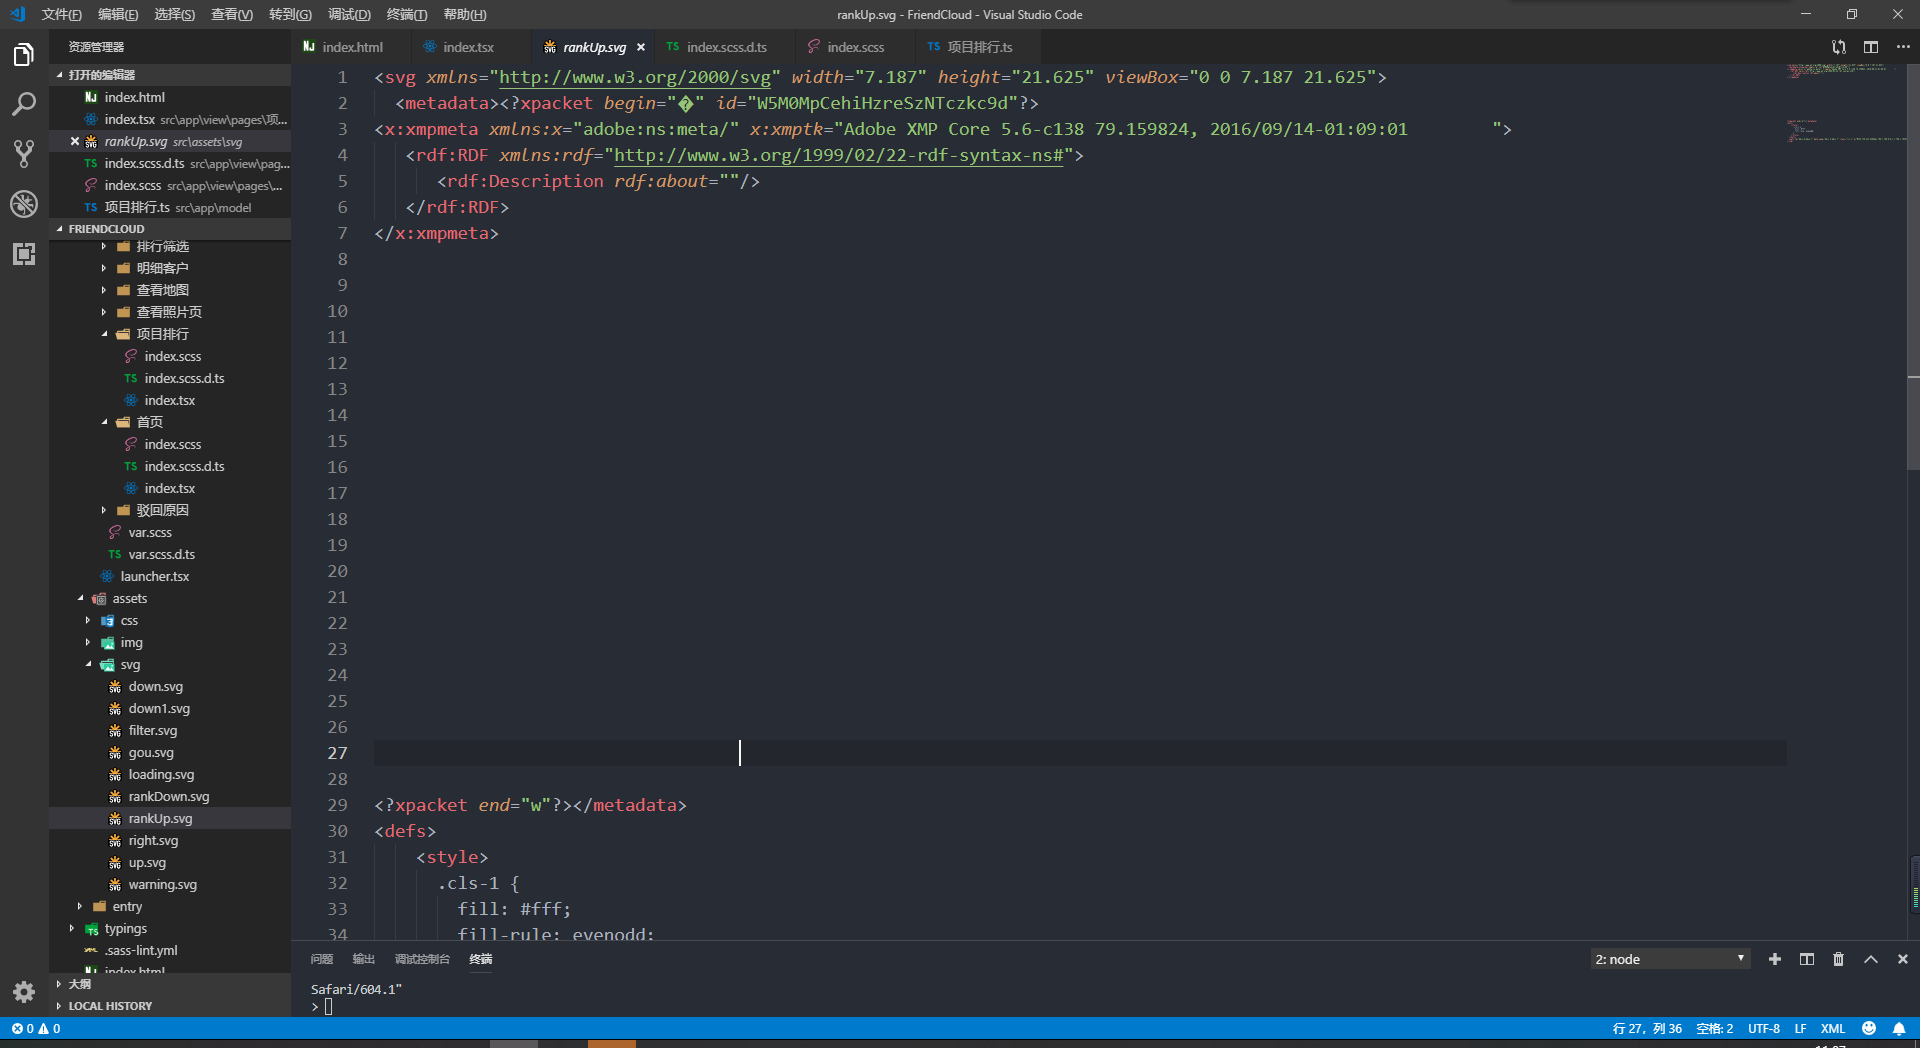The height and width of the screenshot is (1048, 1920).
Task: Split the editor to the right
Action: click(x=1871, y=47)
